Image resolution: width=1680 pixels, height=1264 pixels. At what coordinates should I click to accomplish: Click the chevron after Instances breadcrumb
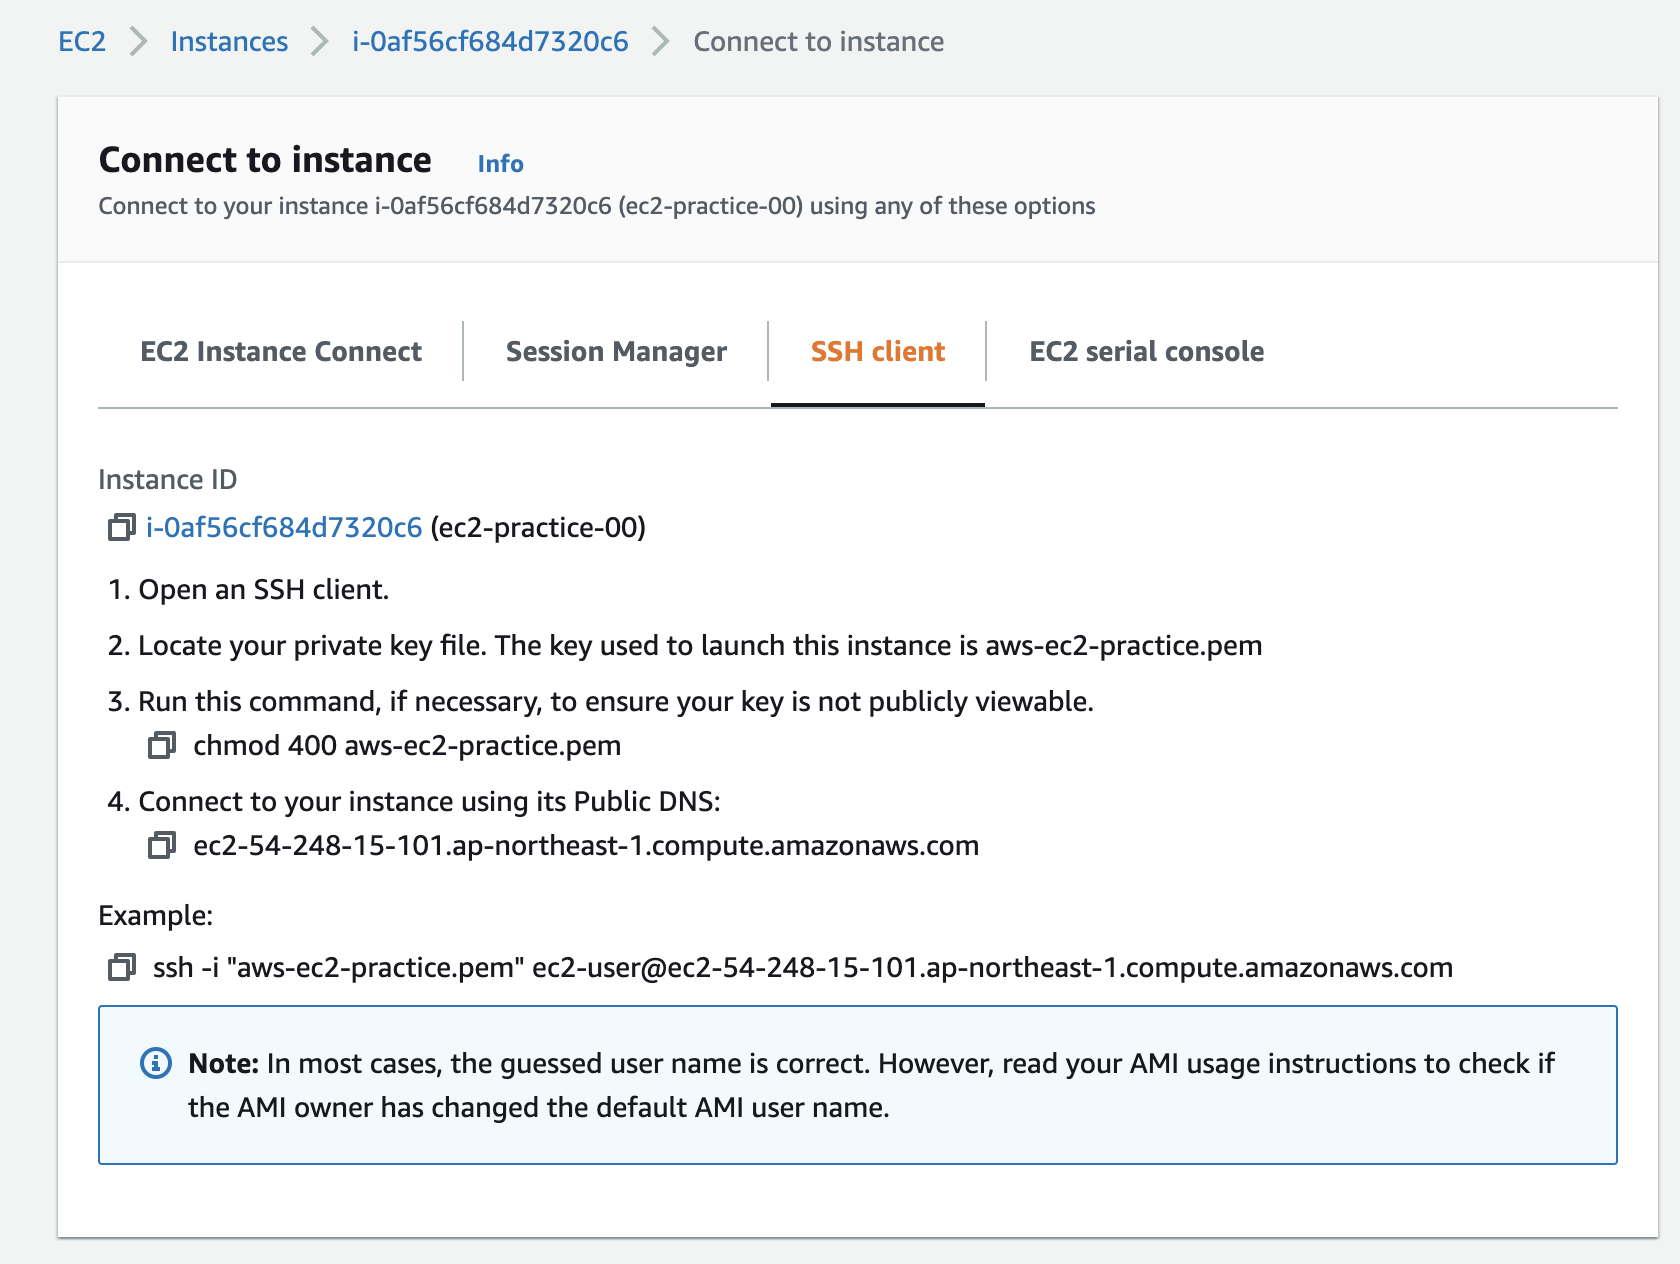coord(319,42)
